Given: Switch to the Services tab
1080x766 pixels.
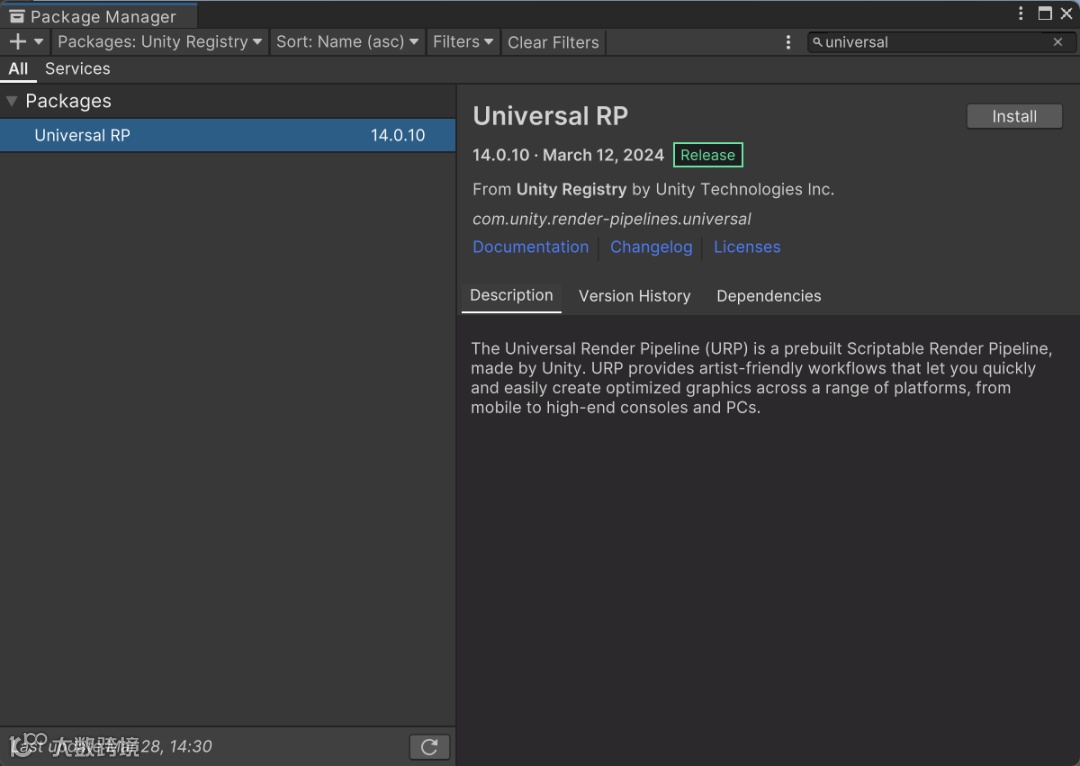Looking at the screenshot, I should pos(77,69).
